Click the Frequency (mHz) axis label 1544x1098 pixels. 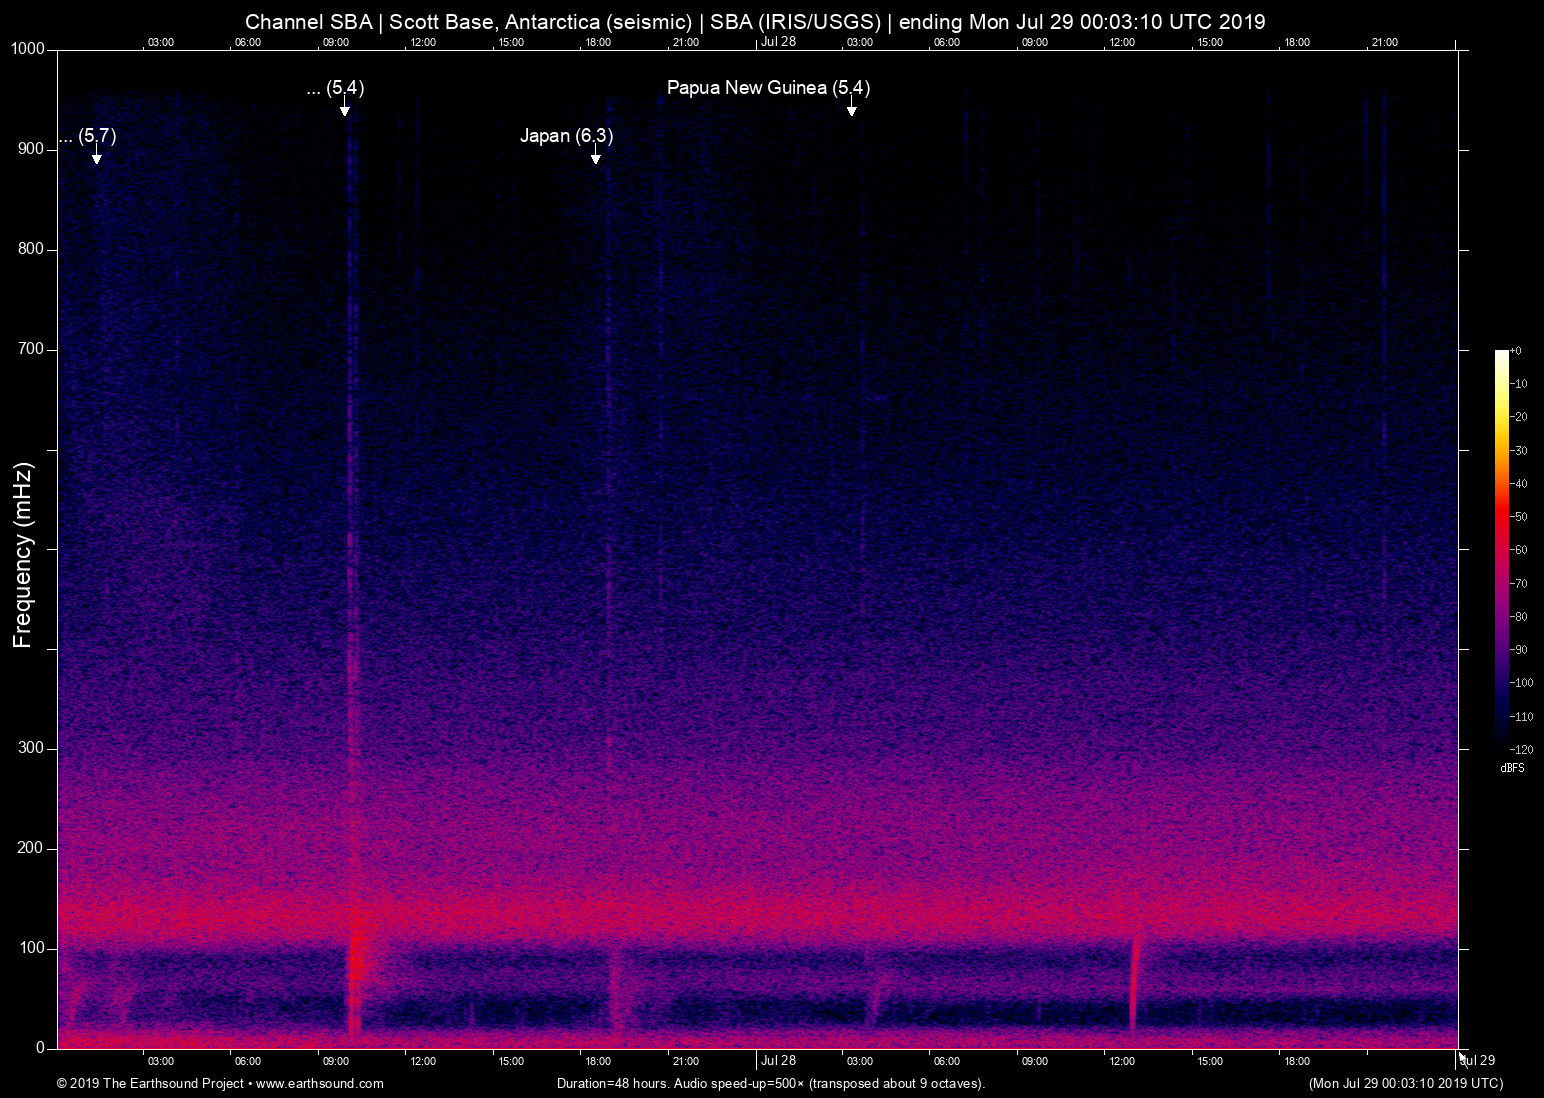23,555
